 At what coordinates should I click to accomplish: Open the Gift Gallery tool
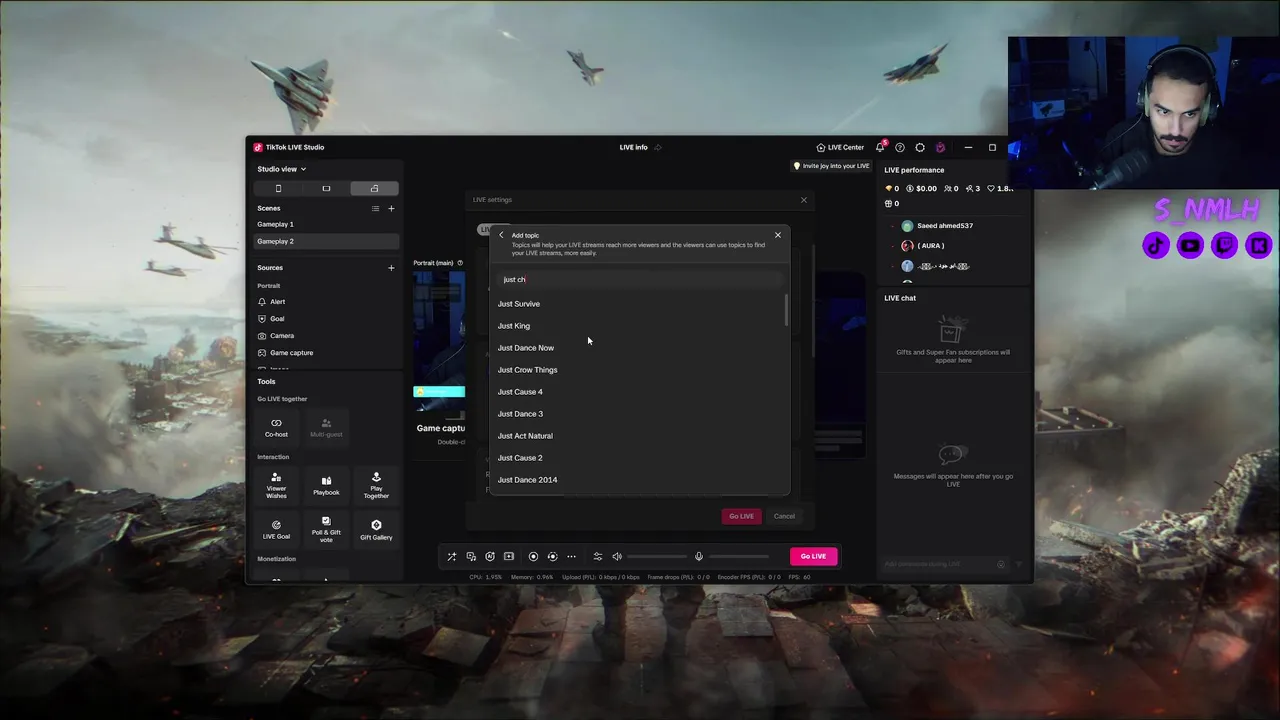point(376,530)
